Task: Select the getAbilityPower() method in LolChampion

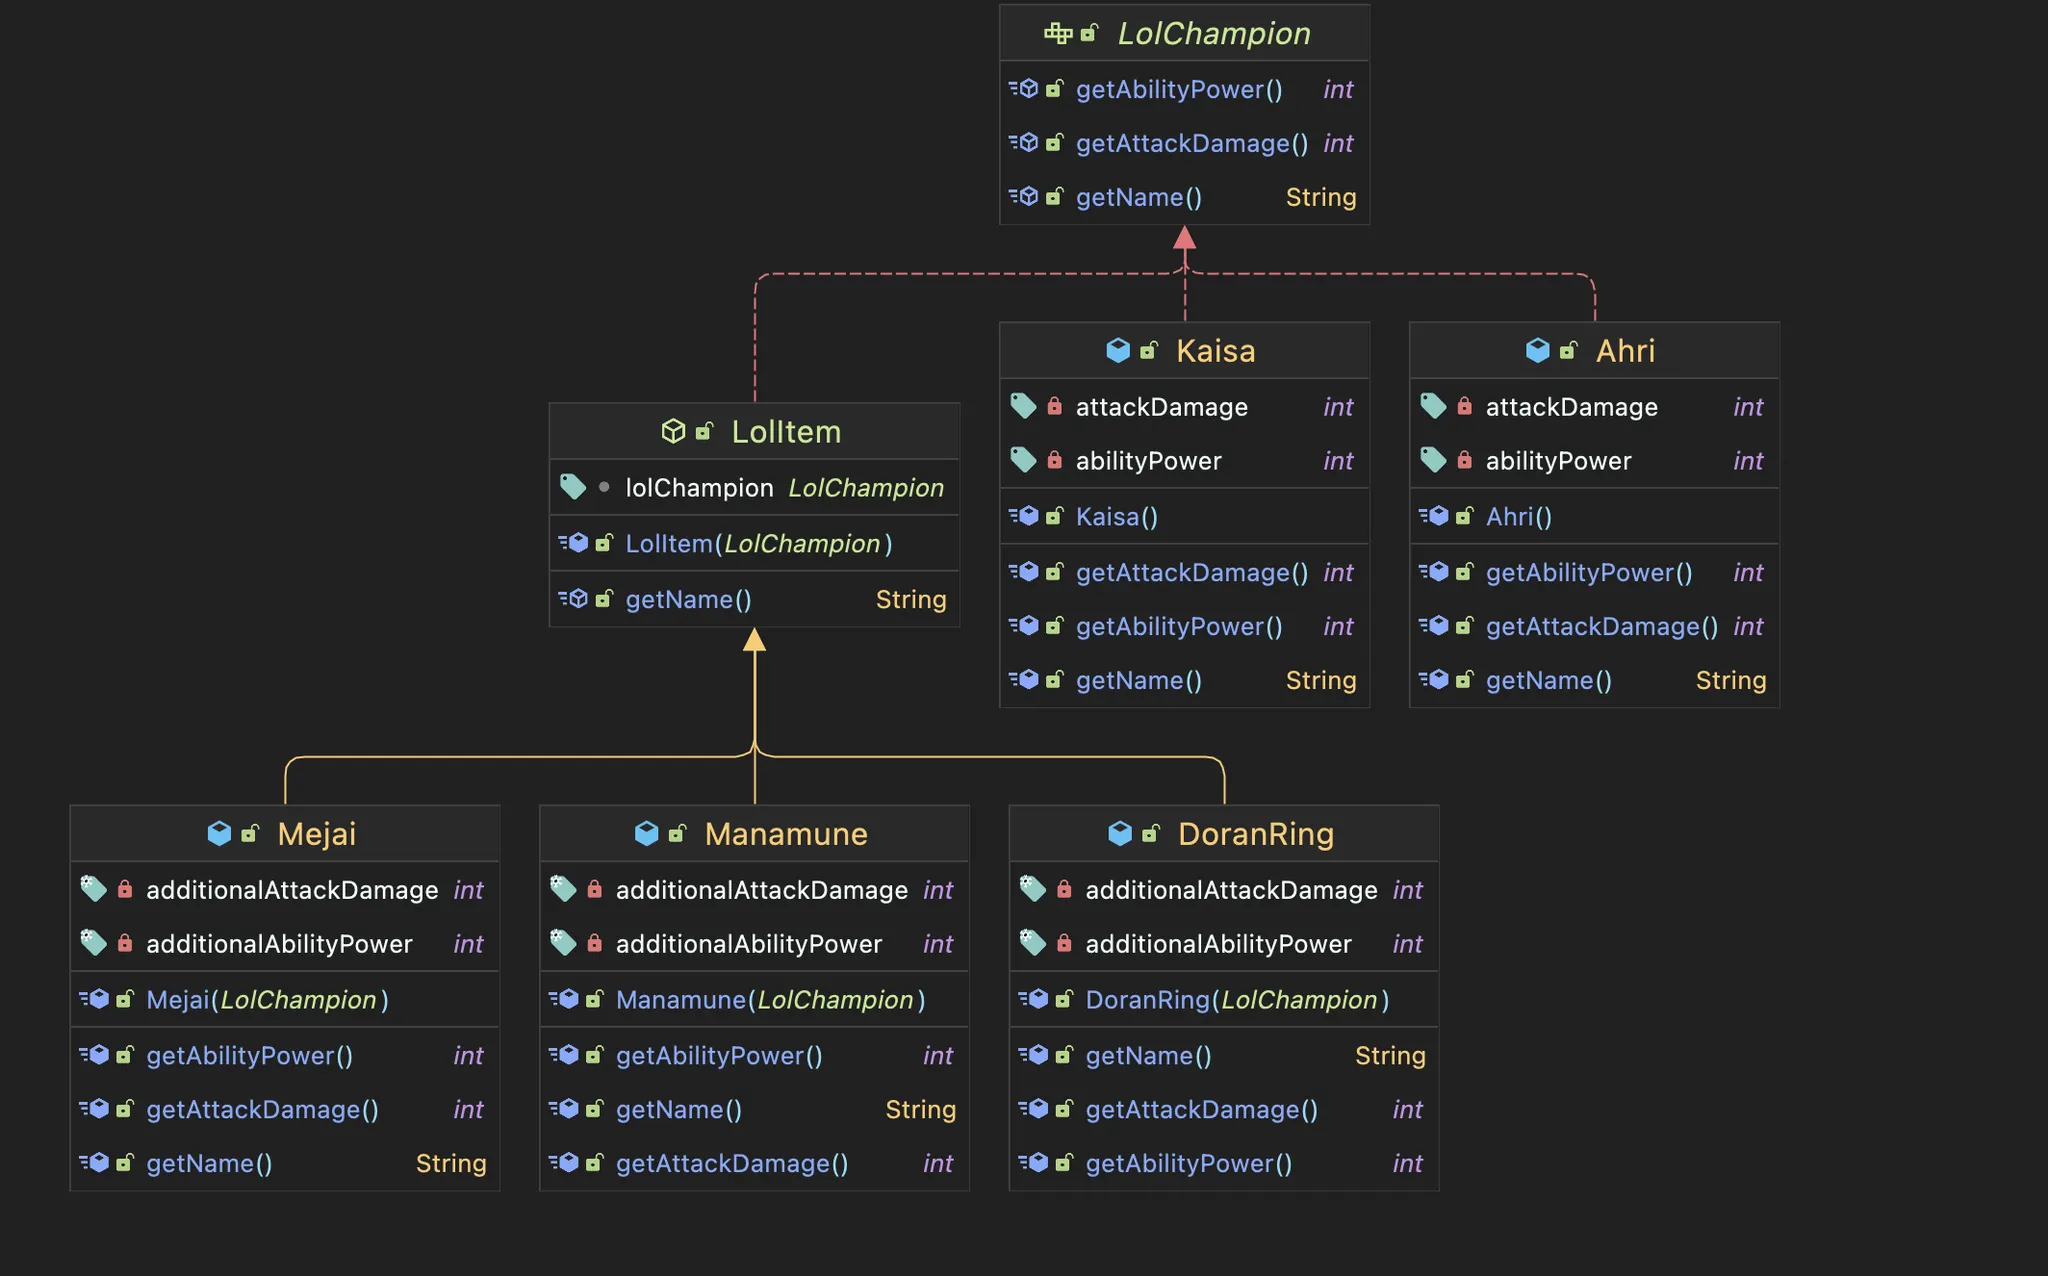Action: (x=1179, y=89)
